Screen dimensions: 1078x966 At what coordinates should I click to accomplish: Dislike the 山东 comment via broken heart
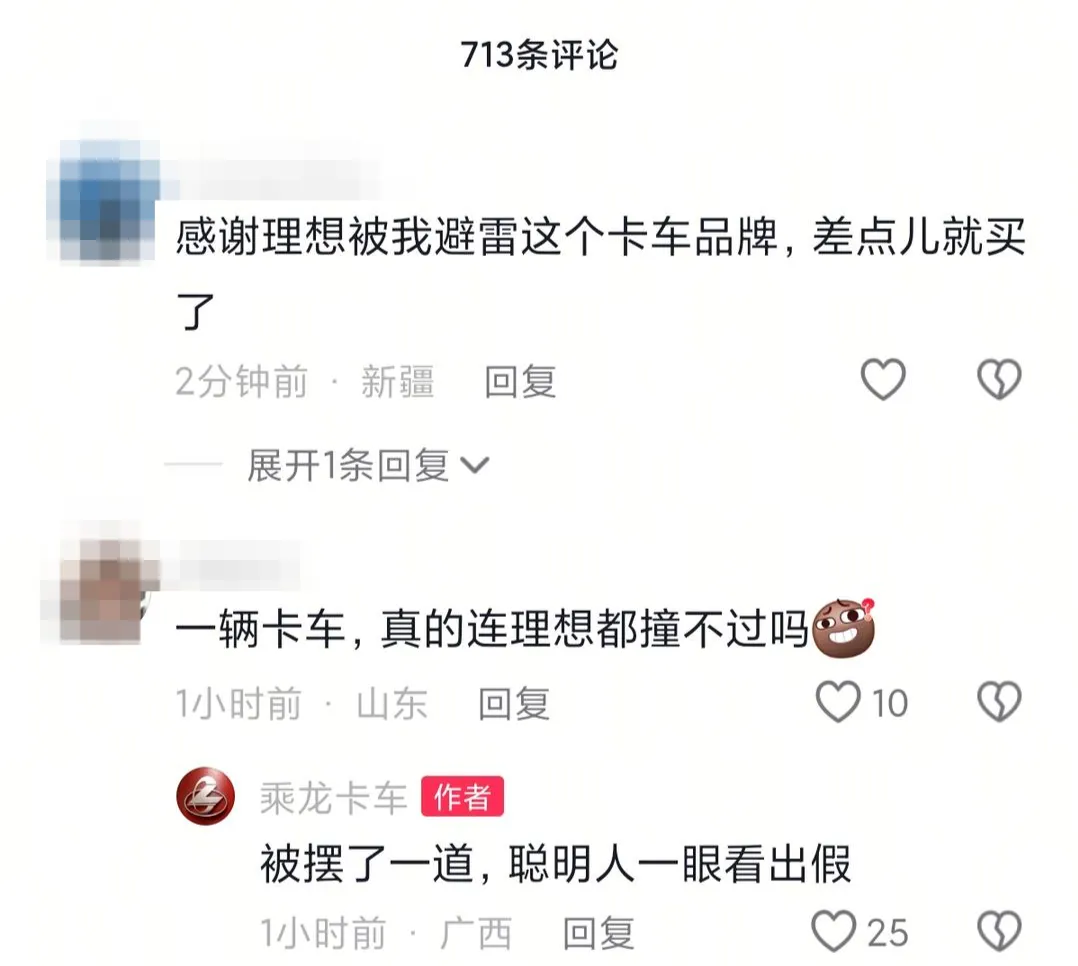pos(999,701)
